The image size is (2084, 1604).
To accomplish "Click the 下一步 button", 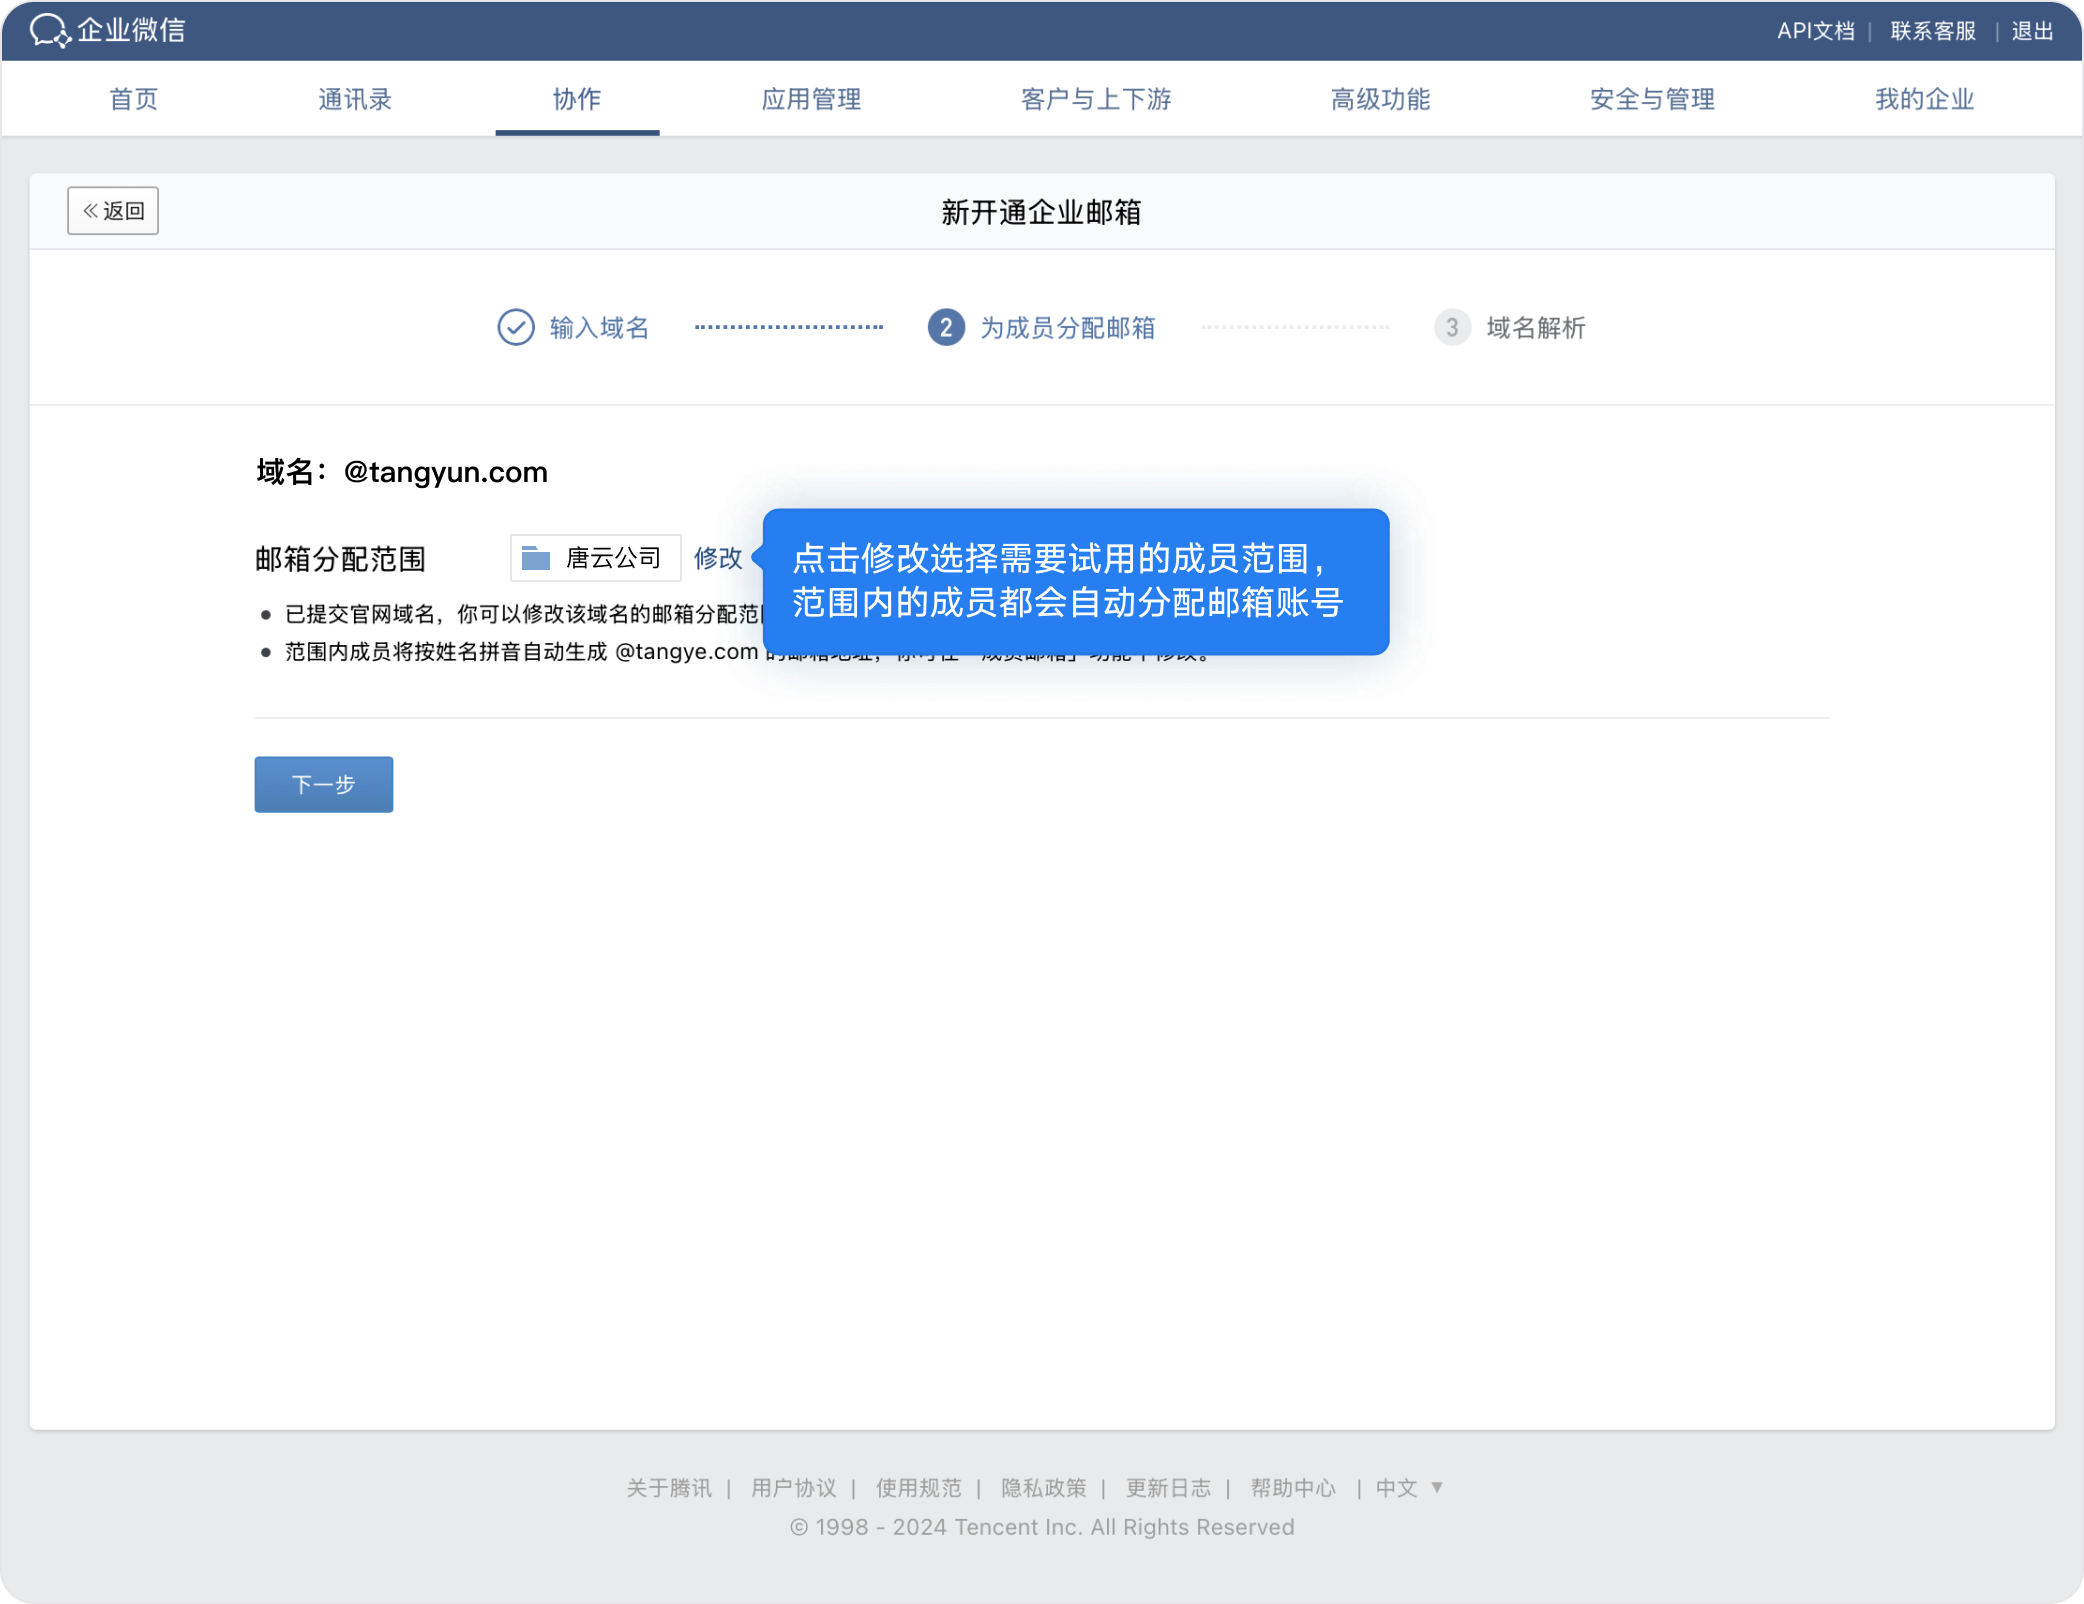I will (x=323, y=784).
